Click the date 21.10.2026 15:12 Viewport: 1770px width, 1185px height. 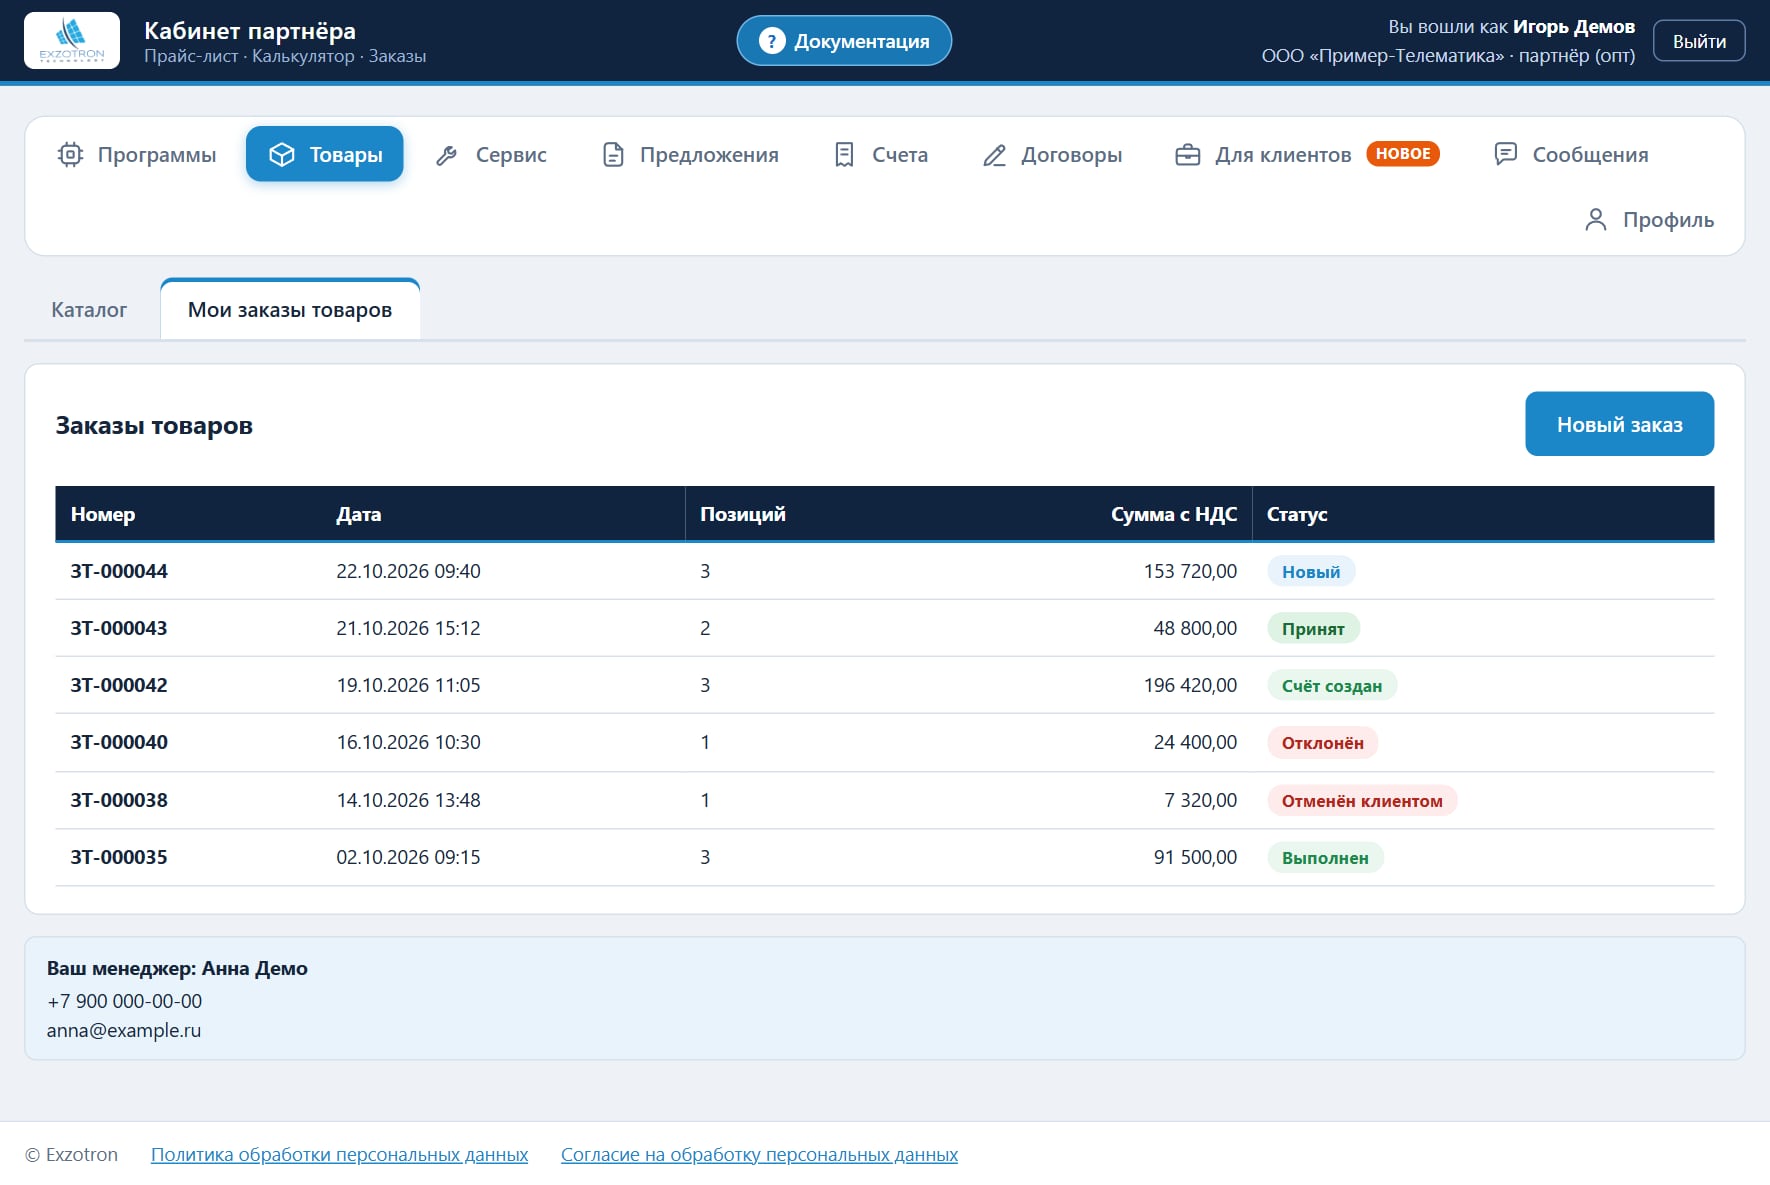pyautogui.click(x=408, y=628)
